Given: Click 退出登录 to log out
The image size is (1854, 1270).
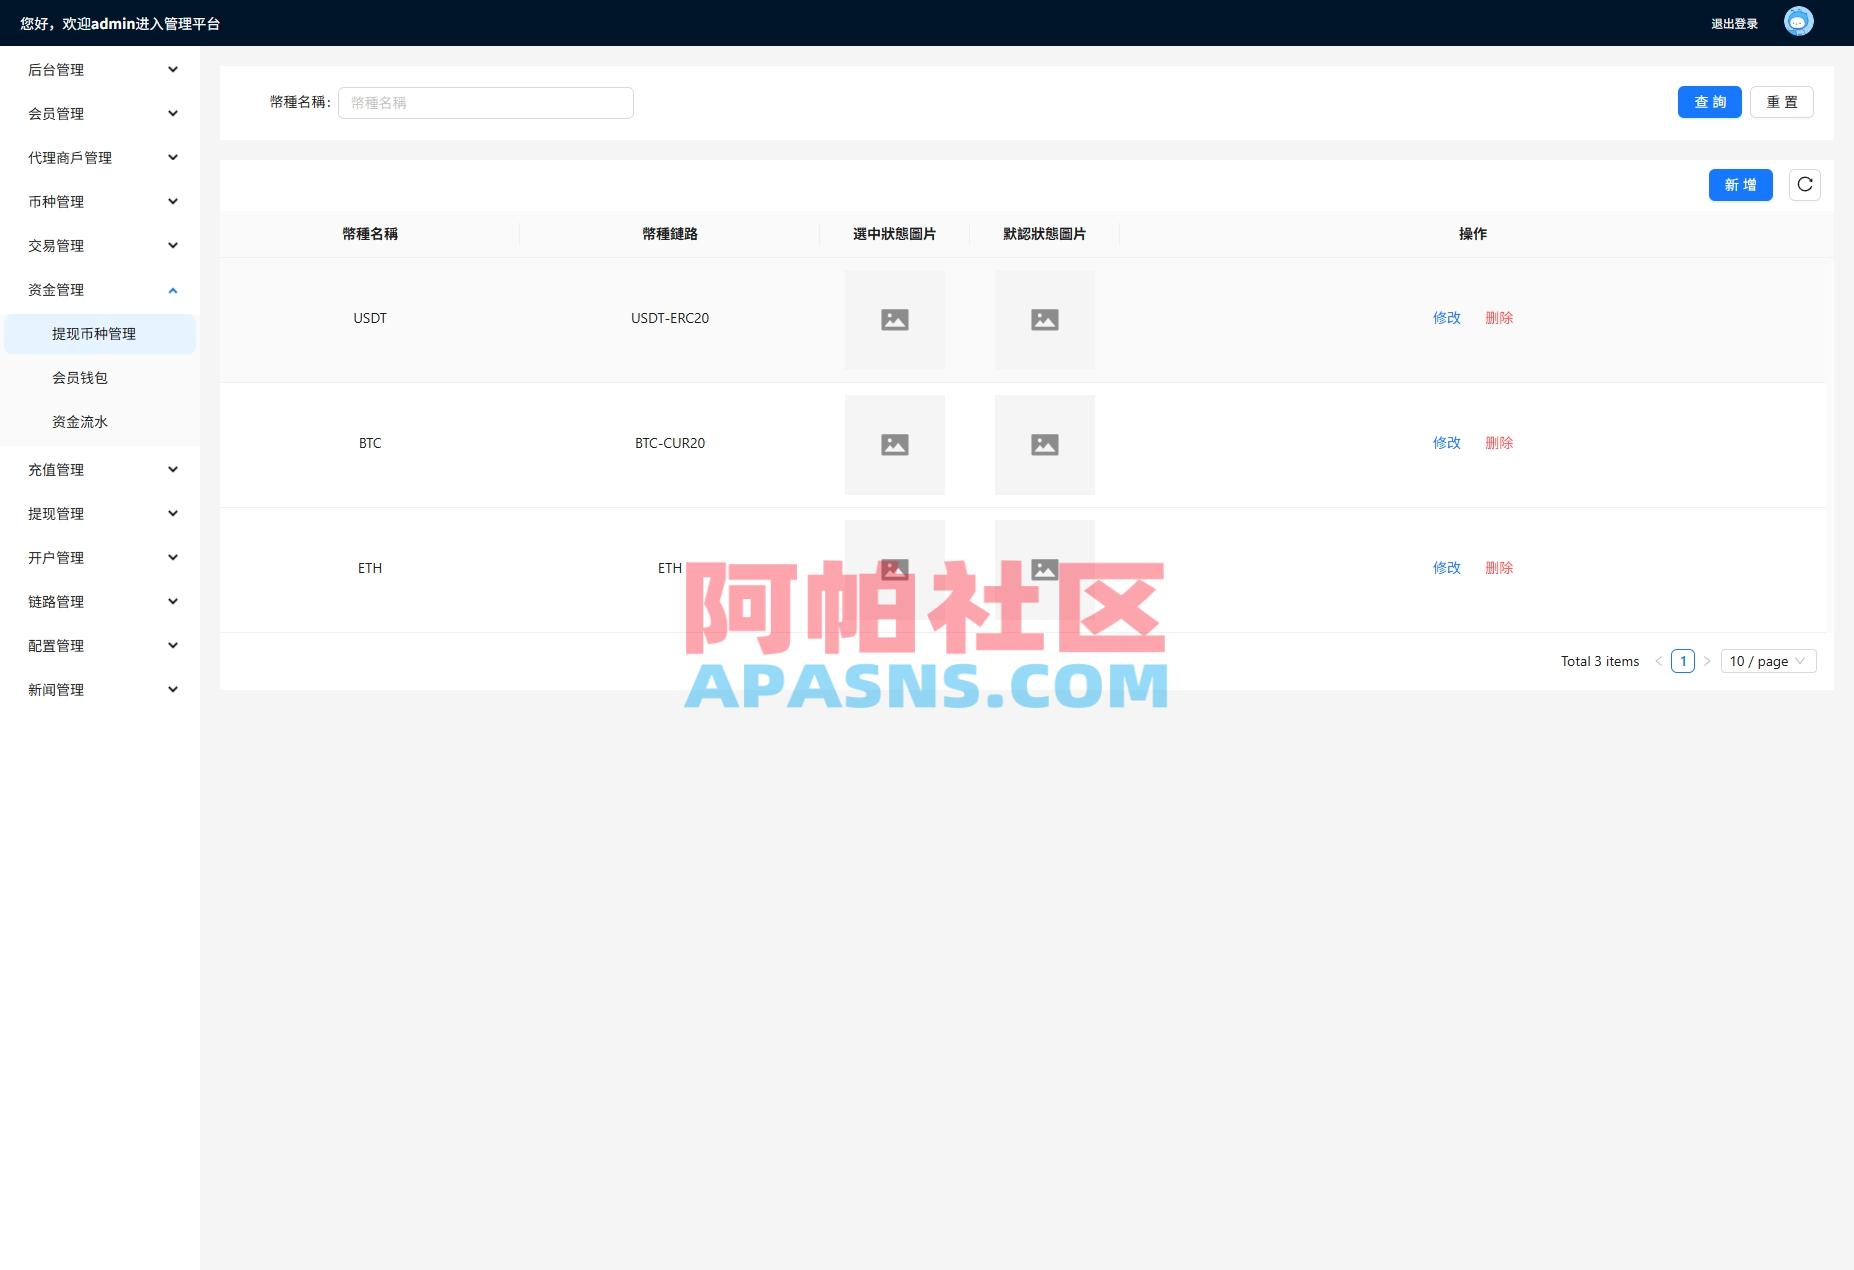Looking at the screenshot, I should point(1733,21).
